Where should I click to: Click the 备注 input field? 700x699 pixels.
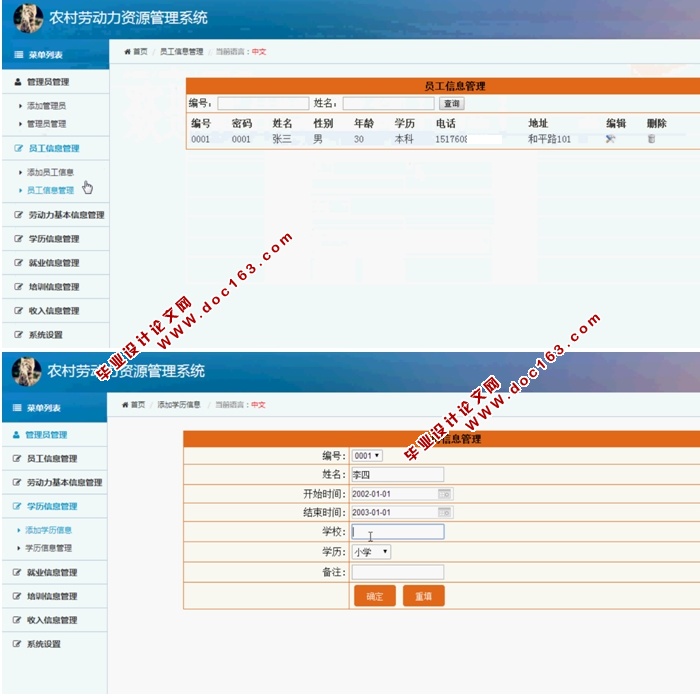398,572
